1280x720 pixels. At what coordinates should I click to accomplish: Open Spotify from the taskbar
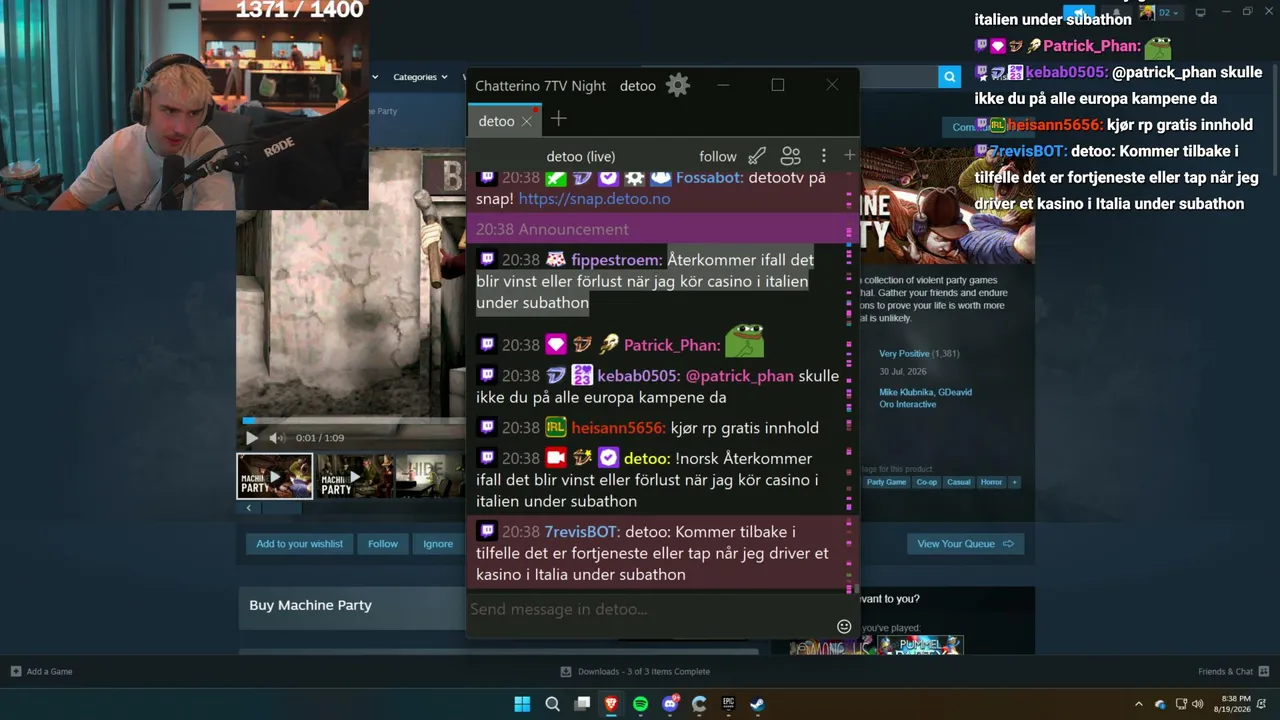[641, 704]
